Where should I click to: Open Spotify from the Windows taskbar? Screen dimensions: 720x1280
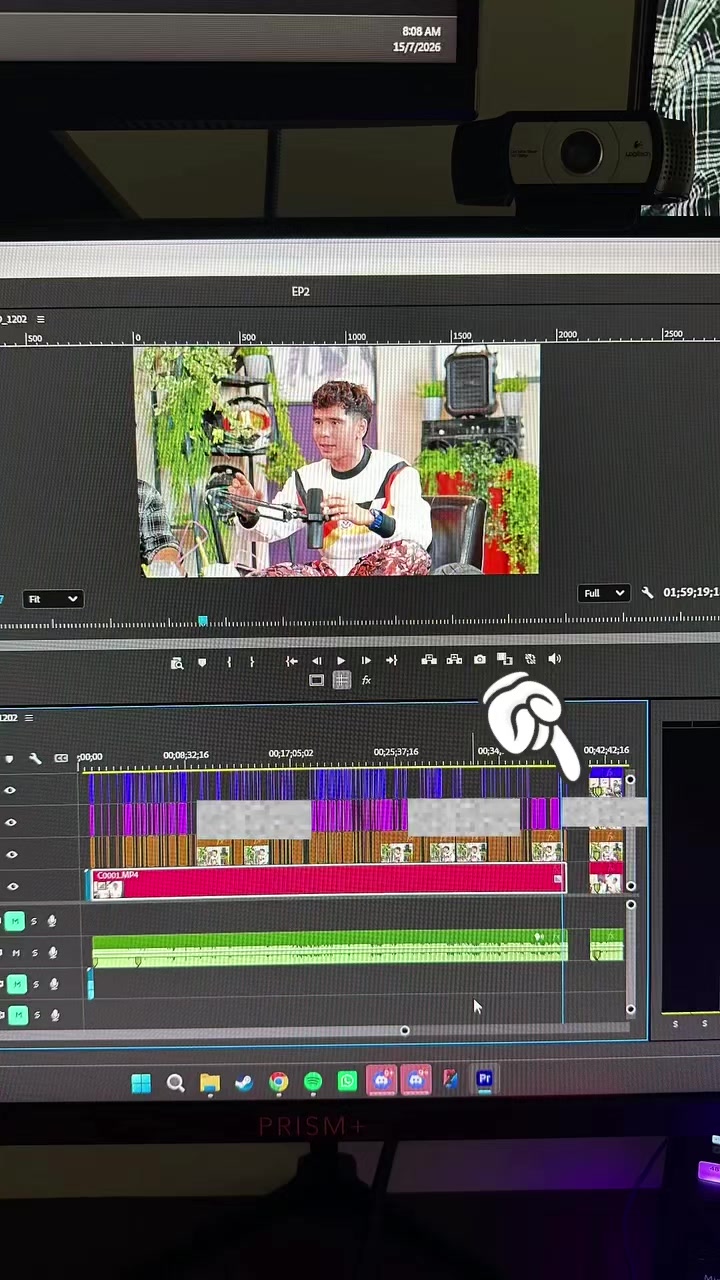pyautogui.click(x=313, y=1082)
